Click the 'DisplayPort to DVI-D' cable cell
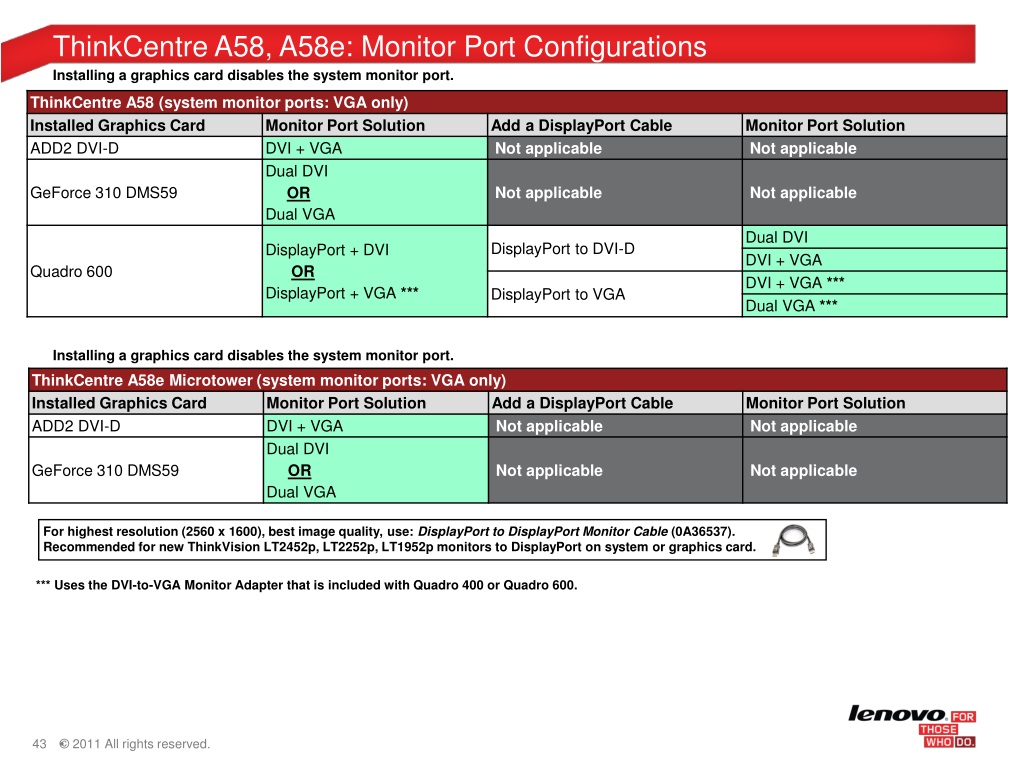The image size is (1024, 768). click(x=615, y=249)
